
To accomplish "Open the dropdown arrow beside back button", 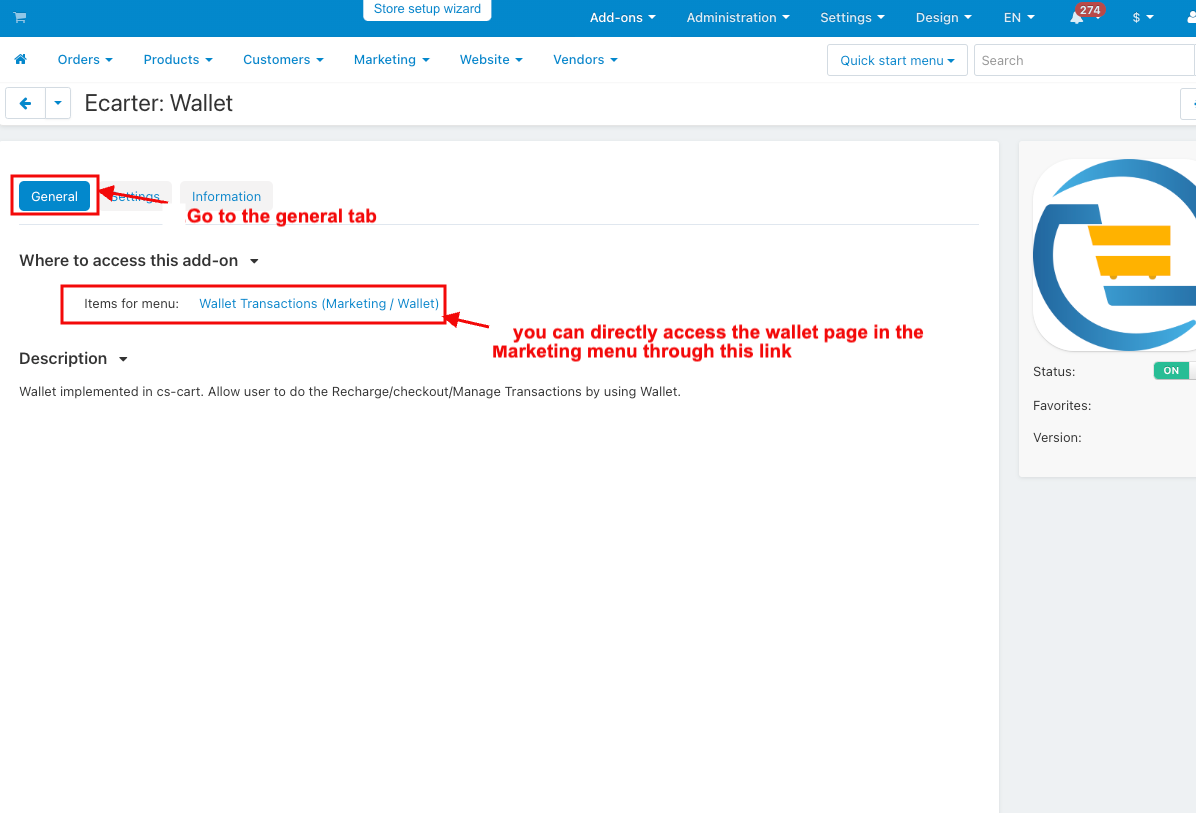I will (x=58, y=103).
